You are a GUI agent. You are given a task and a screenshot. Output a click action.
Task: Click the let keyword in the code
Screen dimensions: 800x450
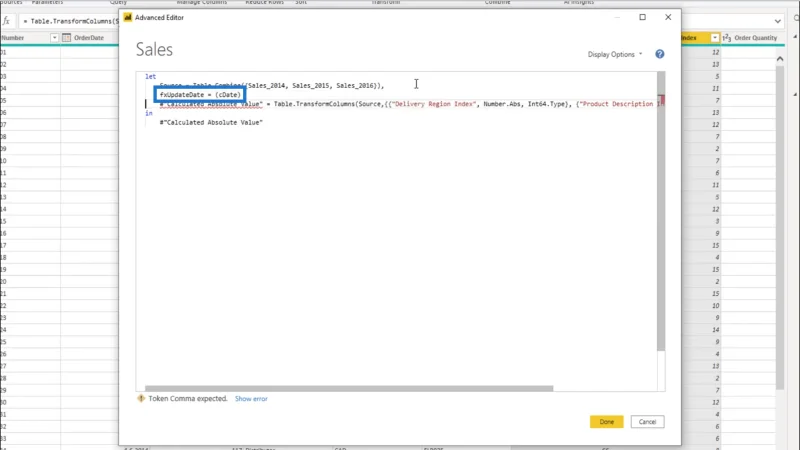151,77
